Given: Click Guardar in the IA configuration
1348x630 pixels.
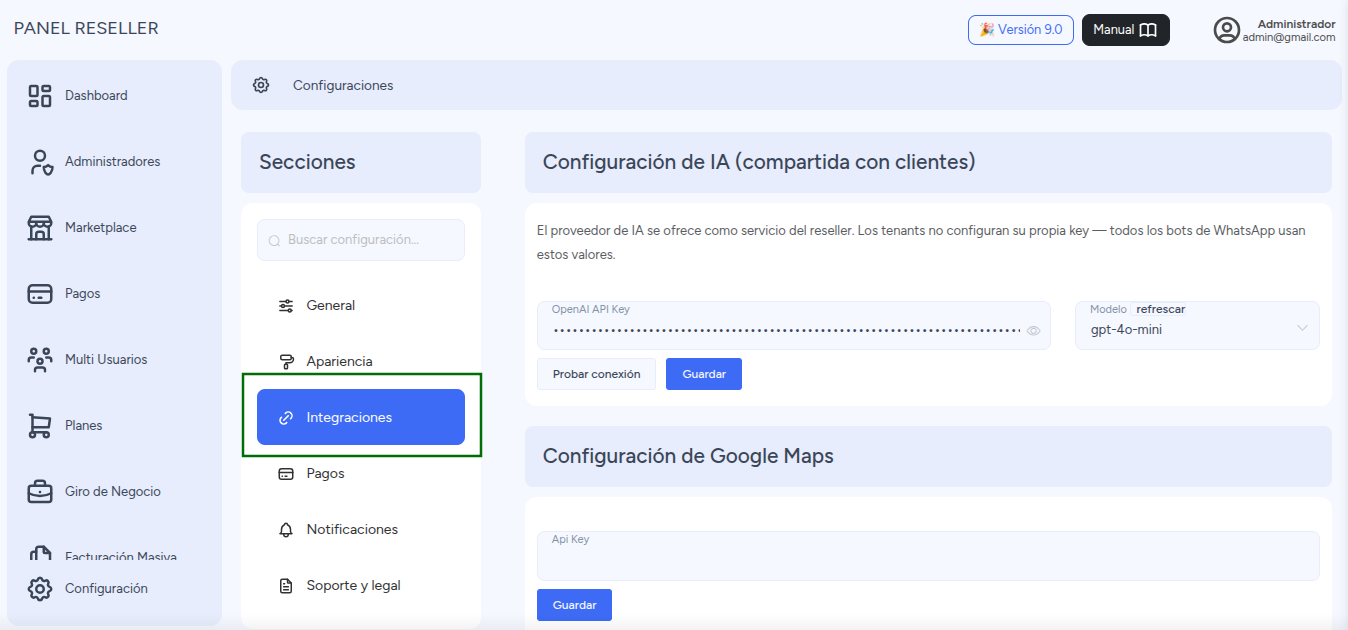Looking at the screenshot, I should tap(704, 374).
